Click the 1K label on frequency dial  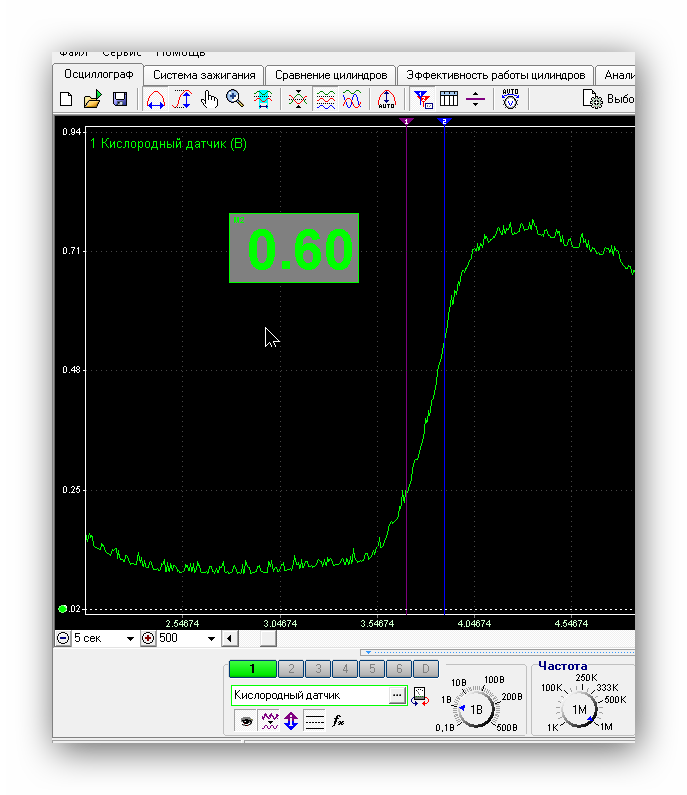tap(553, 728)
